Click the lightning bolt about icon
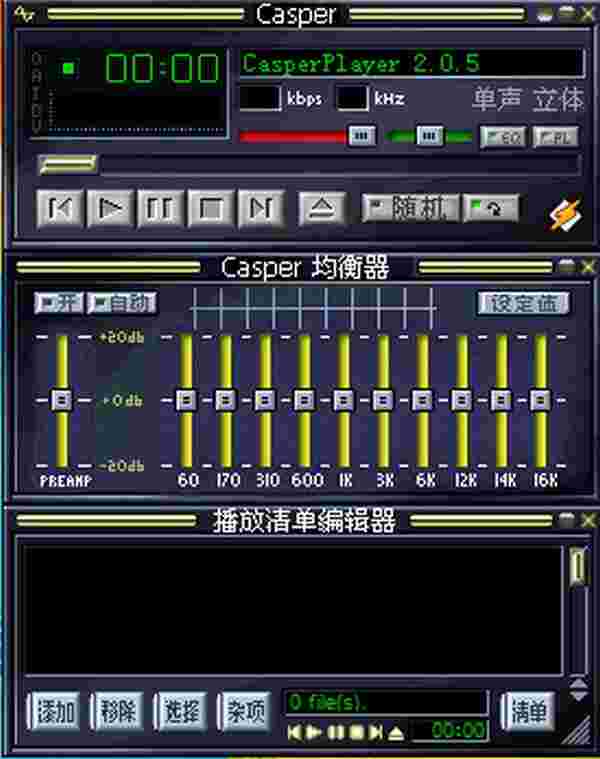The image size is (600, 759). pyautogui.click(x=565, y=214)
